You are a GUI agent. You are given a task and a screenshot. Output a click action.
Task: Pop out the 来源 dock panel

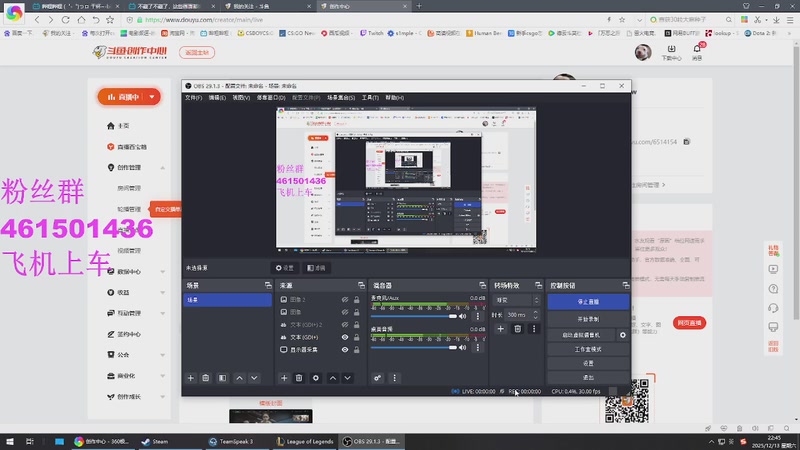click(x=361, y=286)
